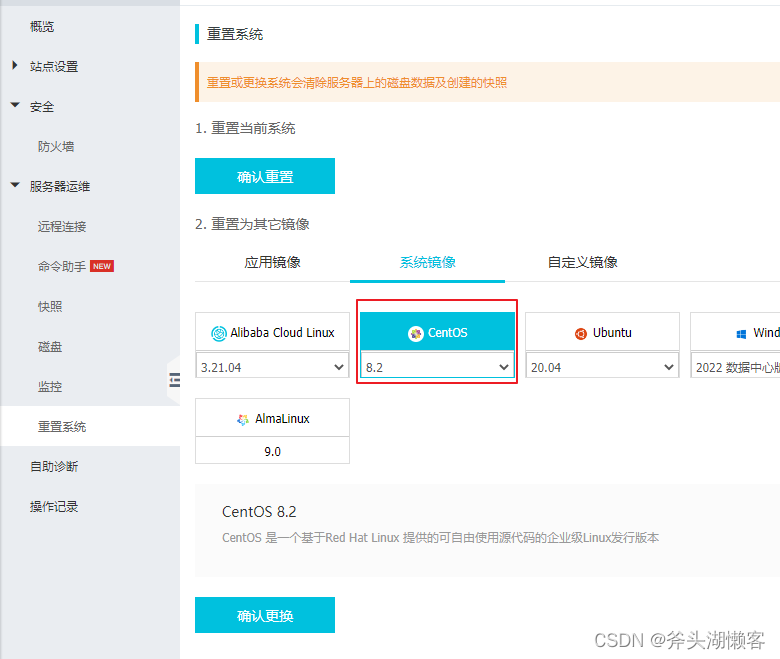
Task: Open the Ubuntu 20.04 version dropdown
Action: click(602, 367)
